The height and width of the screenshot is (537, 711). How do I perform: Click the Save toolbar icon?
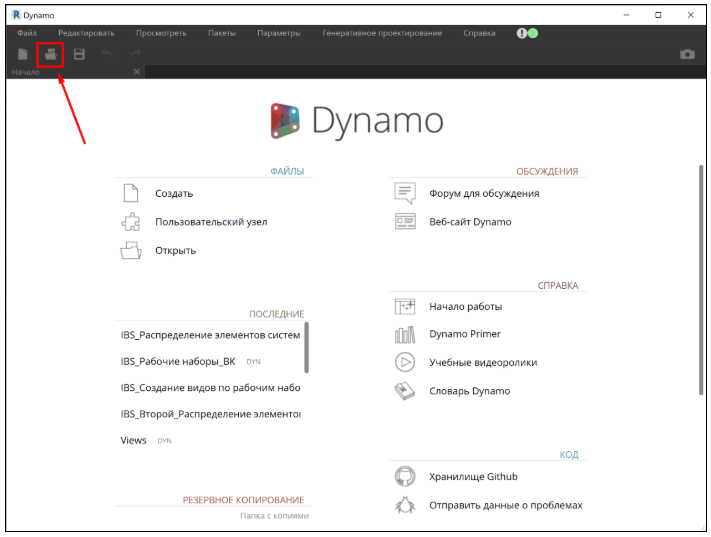pyautogui.click(x=79, y=54)
